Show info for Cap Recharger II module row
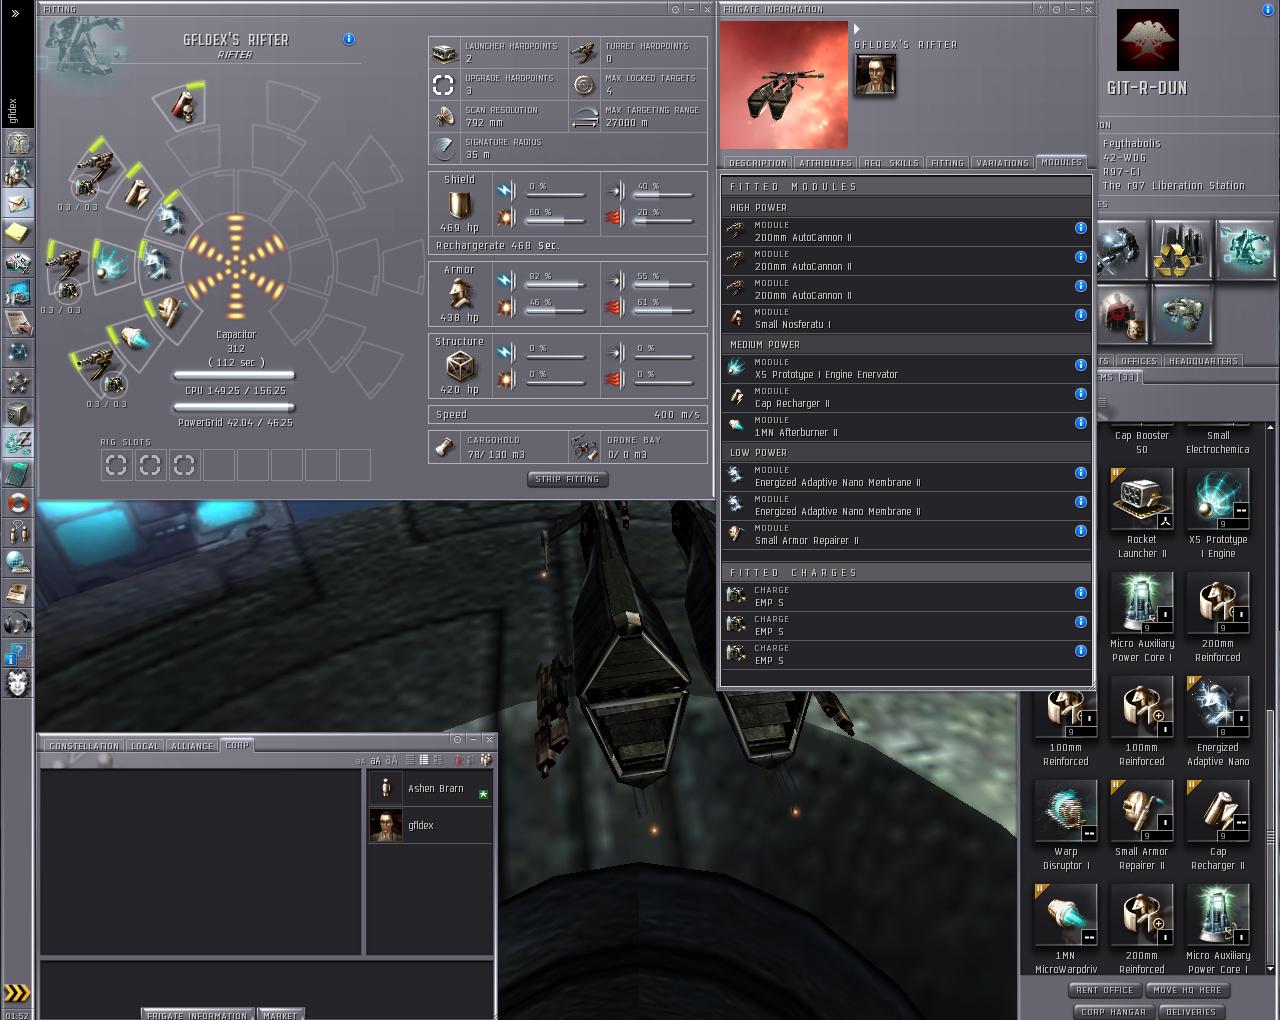 [x=1080, y=394]
